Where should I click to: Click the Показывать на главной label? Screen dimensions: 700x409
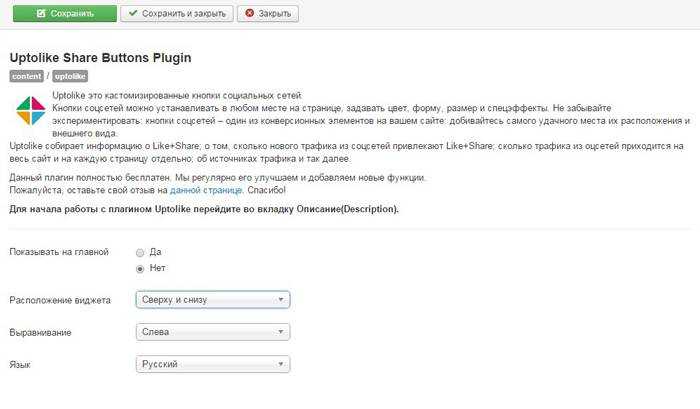[59, 252]
